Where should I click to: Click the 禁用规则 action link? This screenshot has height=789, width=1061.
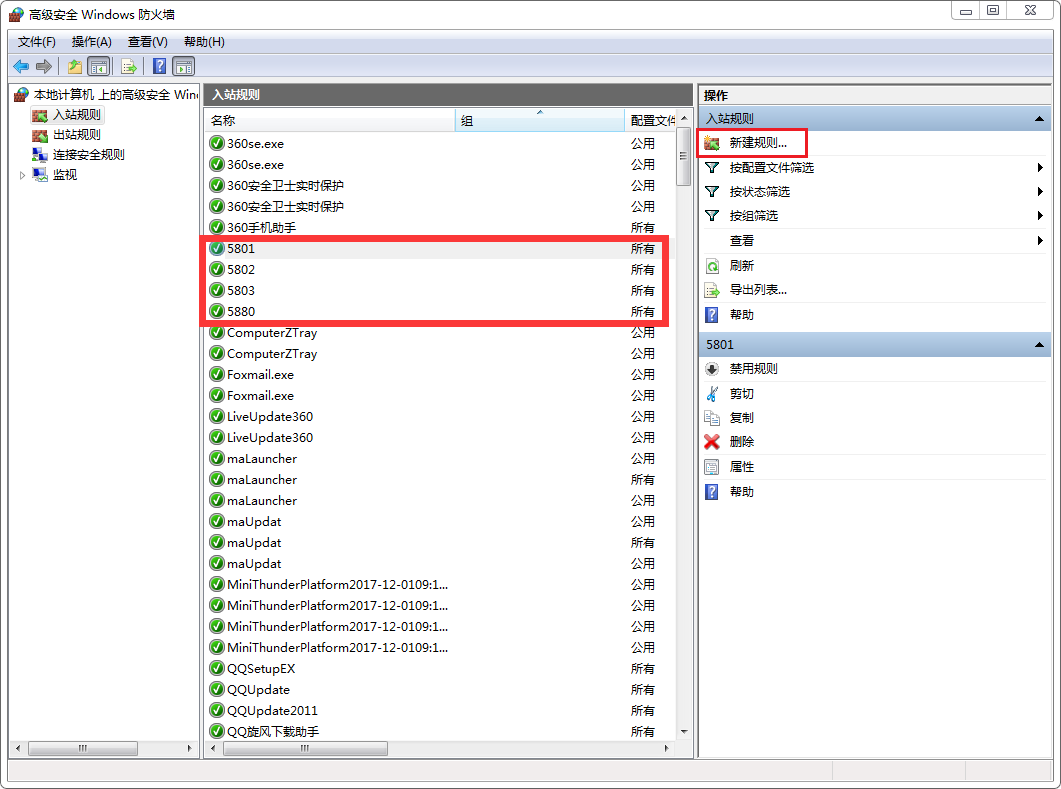click(753, 369)
